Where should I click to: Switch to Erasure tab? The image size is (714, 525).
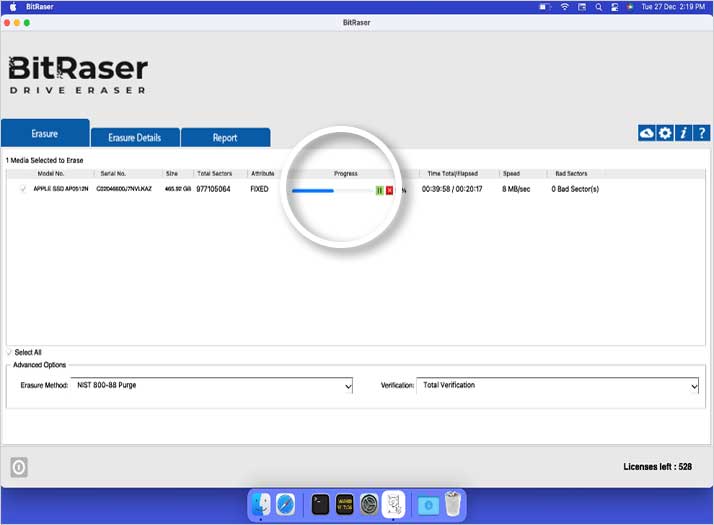[45, 133]
